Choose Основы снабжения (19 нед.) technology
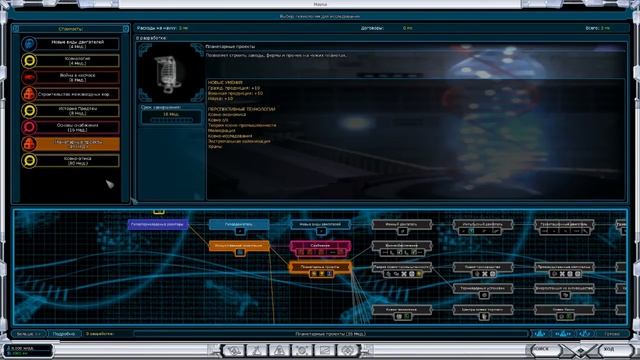The height and width of the screenshot is (360, 640). (x=78, y=127)
